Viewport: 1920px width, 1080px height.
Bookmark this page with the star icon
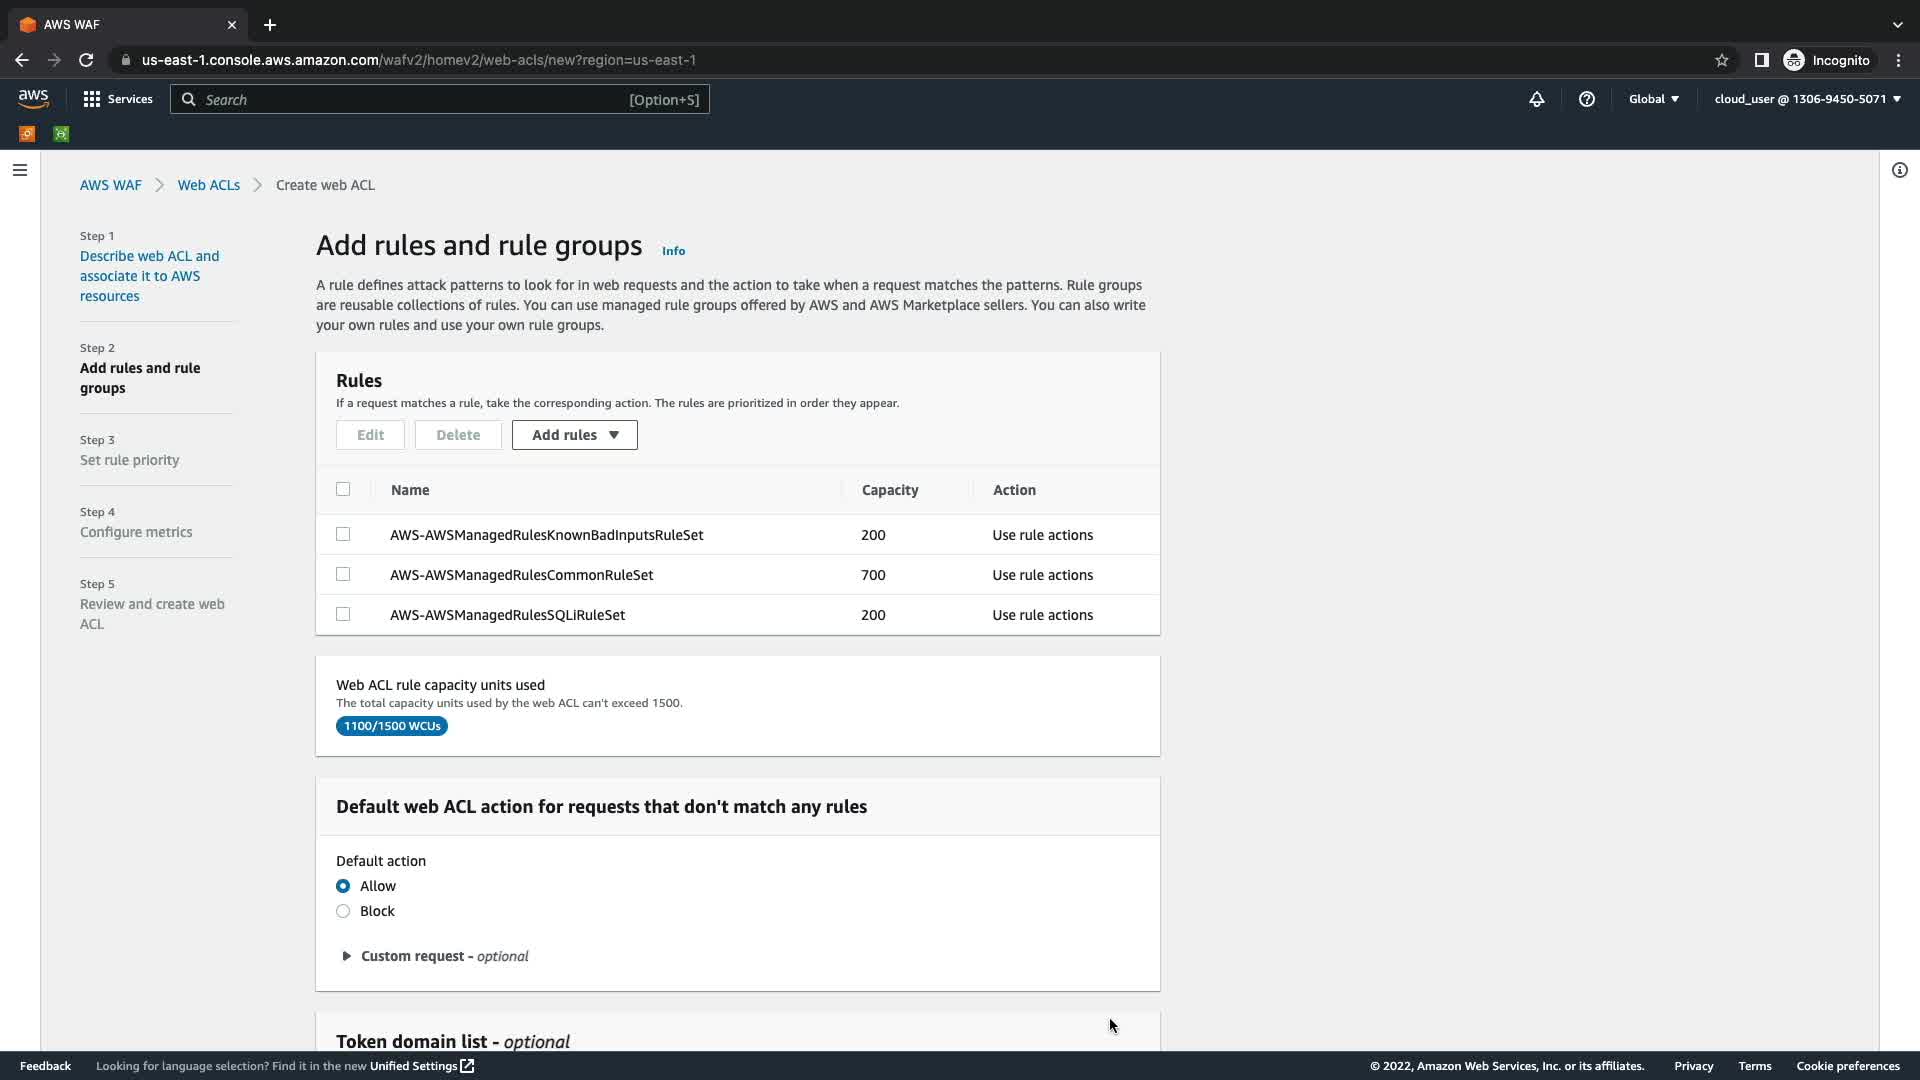[x=1721, y=60]
